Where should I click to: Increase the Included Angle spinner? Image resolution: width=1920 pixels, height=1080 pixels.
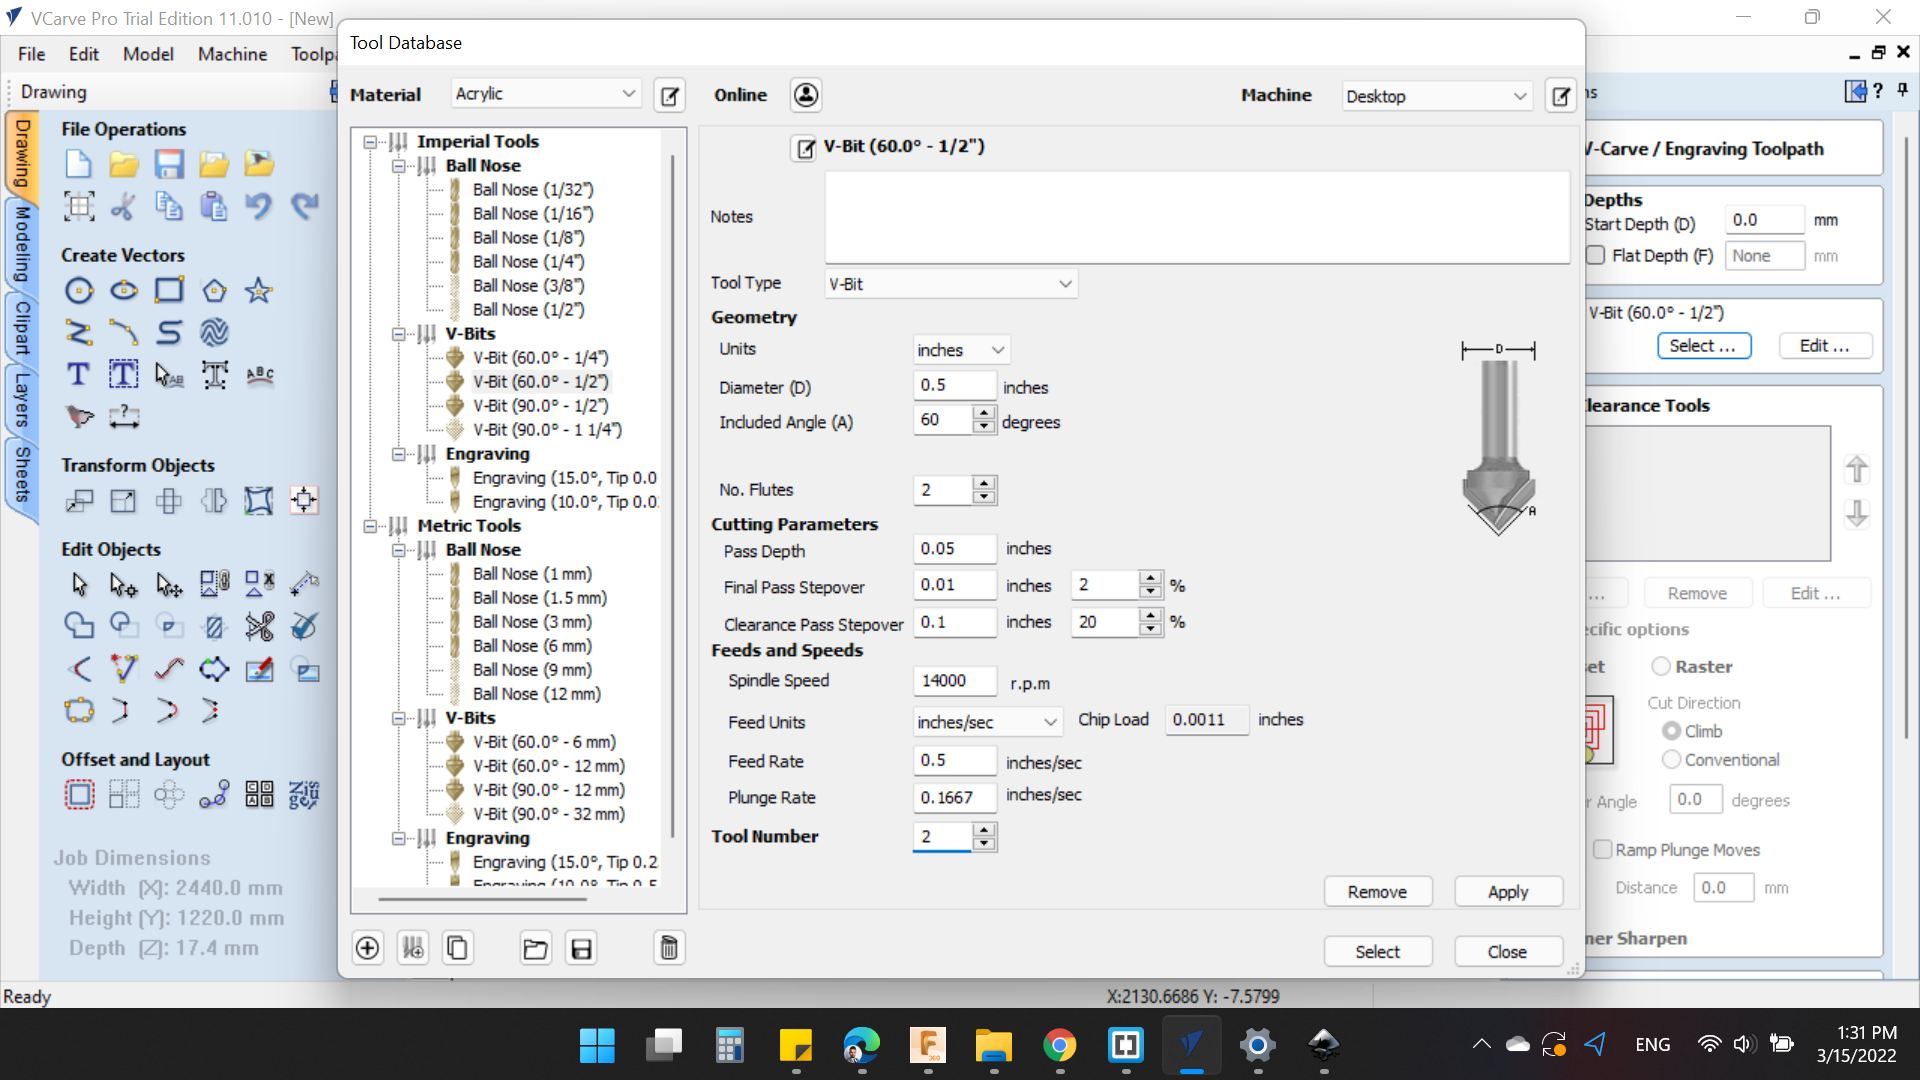pyautogui.click(x=984, y=413)
